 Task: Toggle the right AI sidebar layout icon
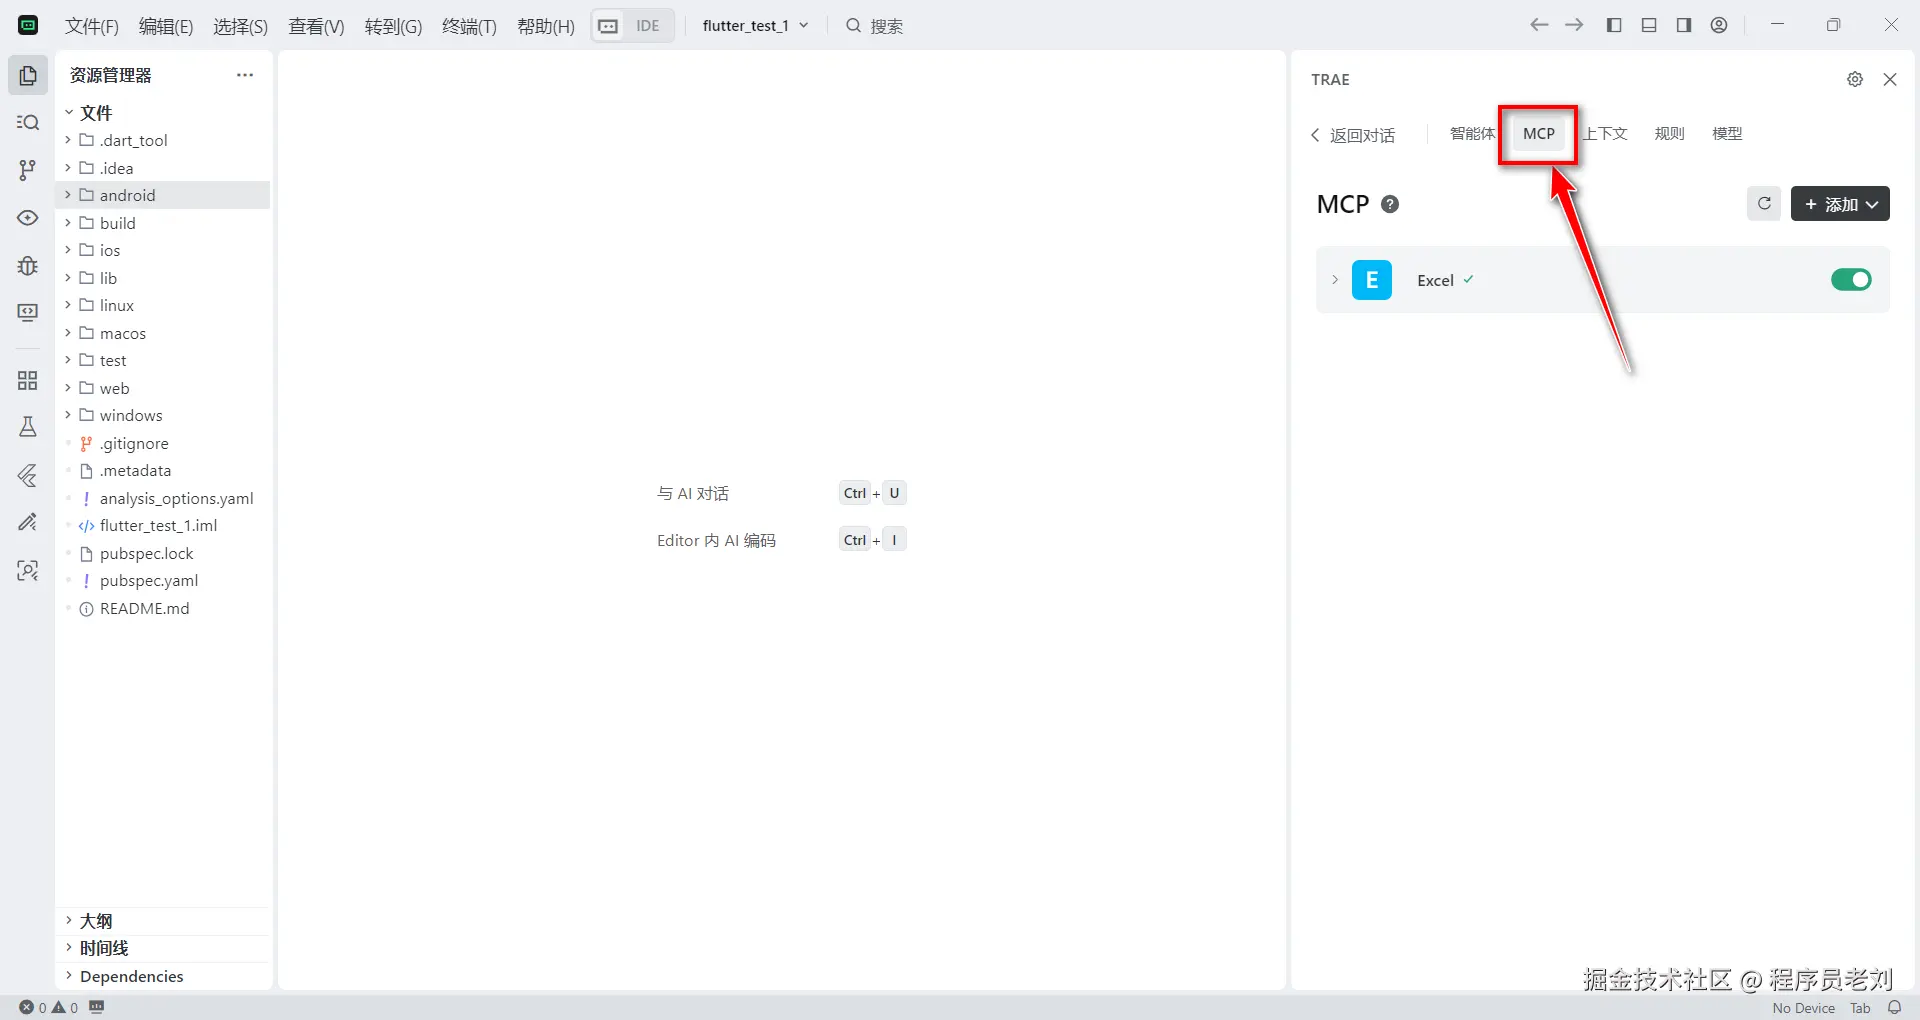pos(1684,25)
